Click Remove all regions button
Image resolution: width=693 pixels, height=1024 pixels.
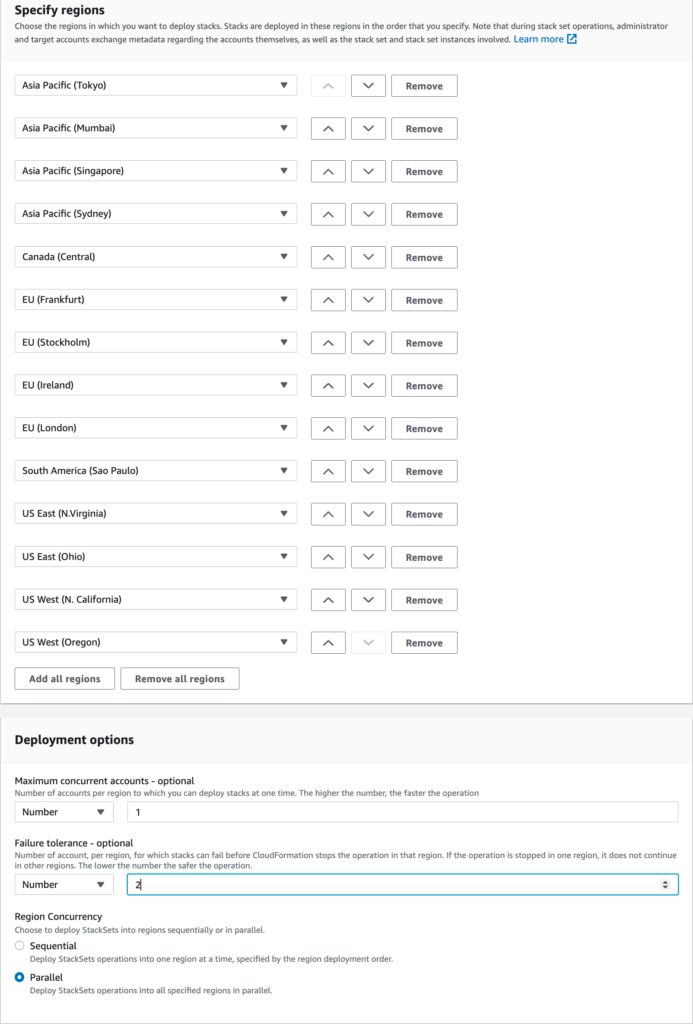(180, 679)
